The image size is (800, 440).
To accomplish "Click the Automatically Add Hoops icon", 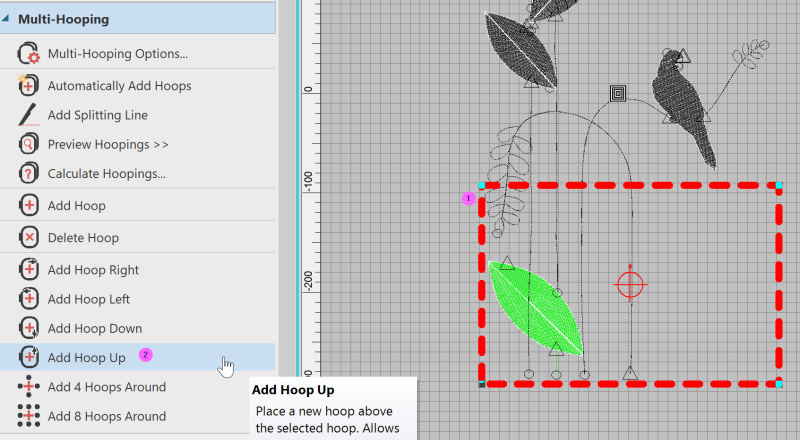I will (x=28, y=85).
